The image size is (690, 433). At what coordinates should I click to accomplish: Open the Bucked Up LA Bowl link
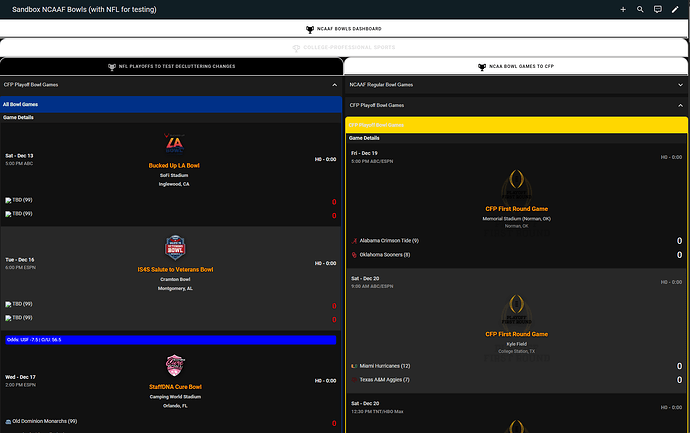[x=174, y=166]
